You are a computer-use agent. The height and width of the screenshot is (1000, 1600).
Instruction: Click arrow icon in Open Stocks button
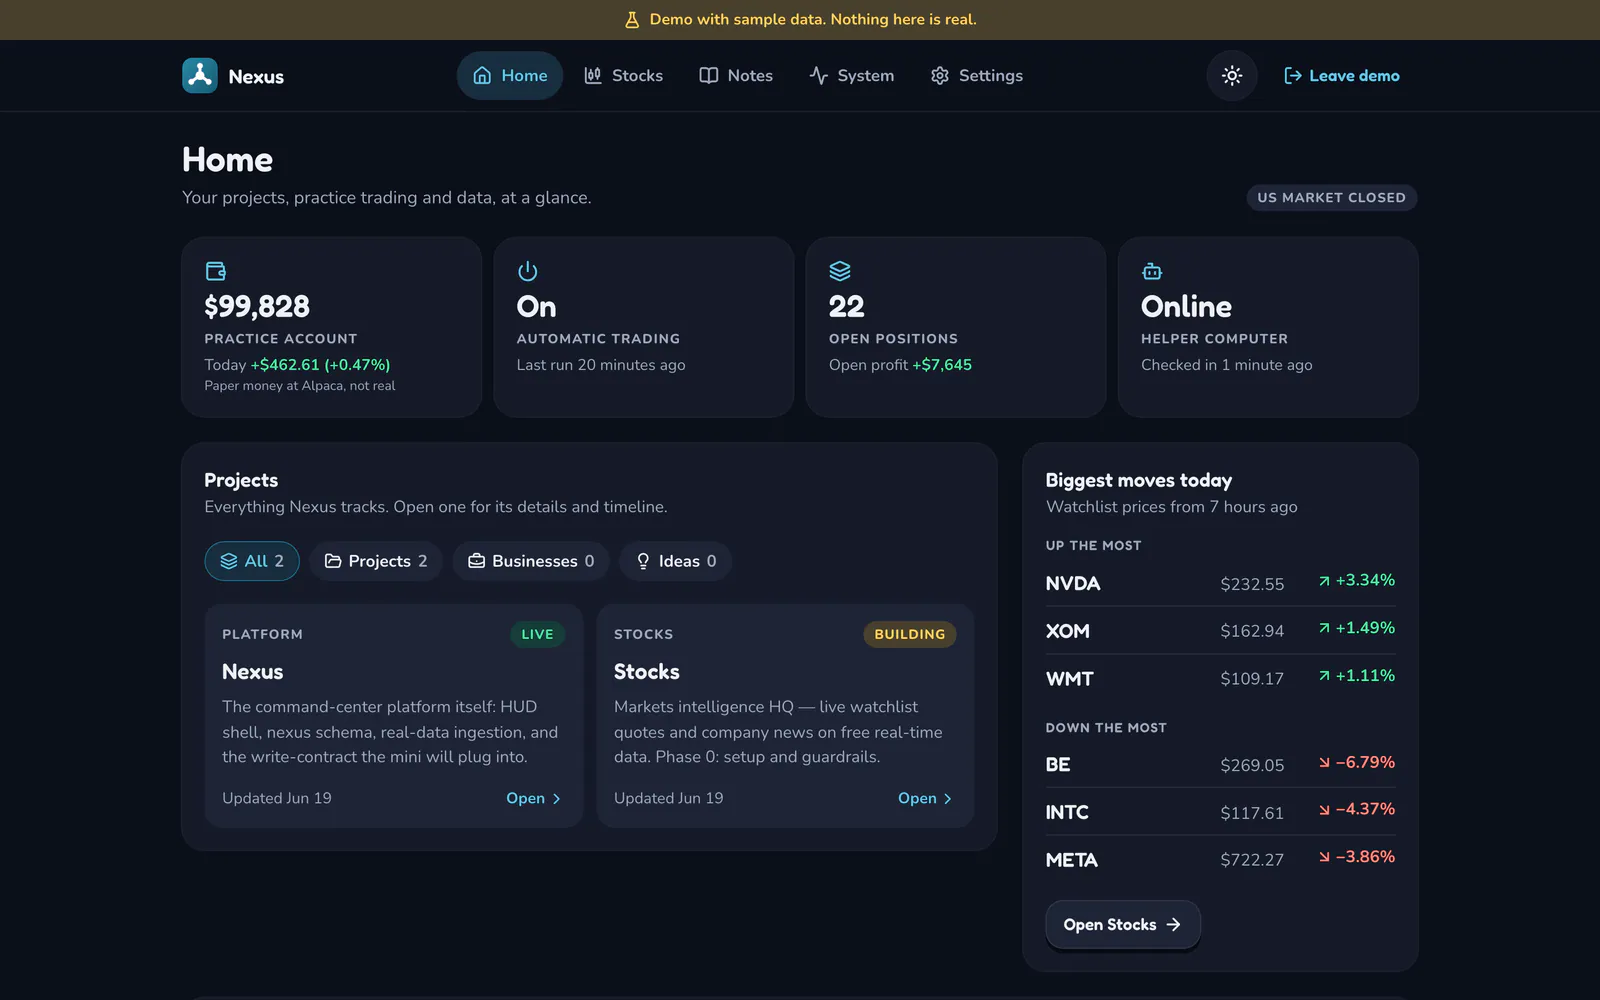(1174, 925)
